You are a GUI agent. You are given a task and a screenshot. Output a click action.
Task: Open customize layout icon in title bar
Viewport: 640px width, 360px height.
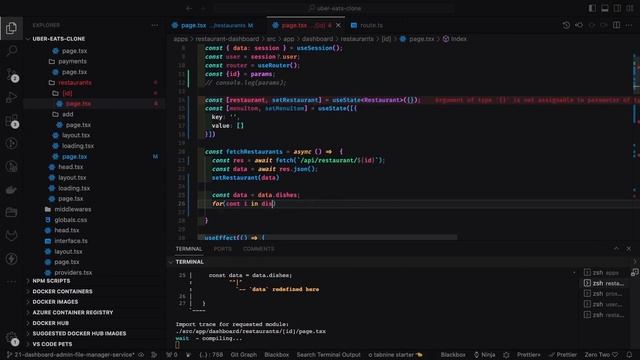pyautogui.click(x=630, y=8)
